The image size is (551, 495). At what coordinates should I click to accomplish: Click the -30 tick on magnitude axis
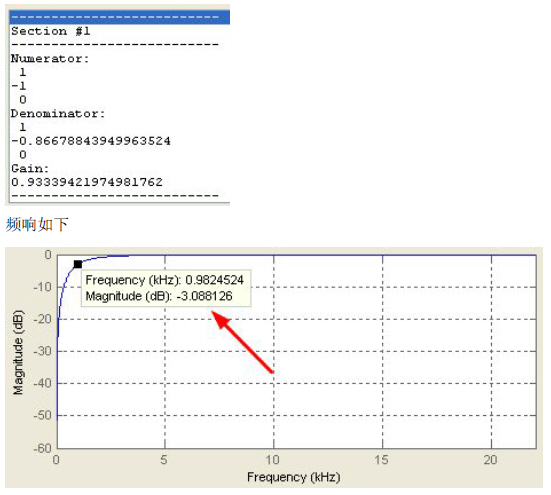(43, 351)
